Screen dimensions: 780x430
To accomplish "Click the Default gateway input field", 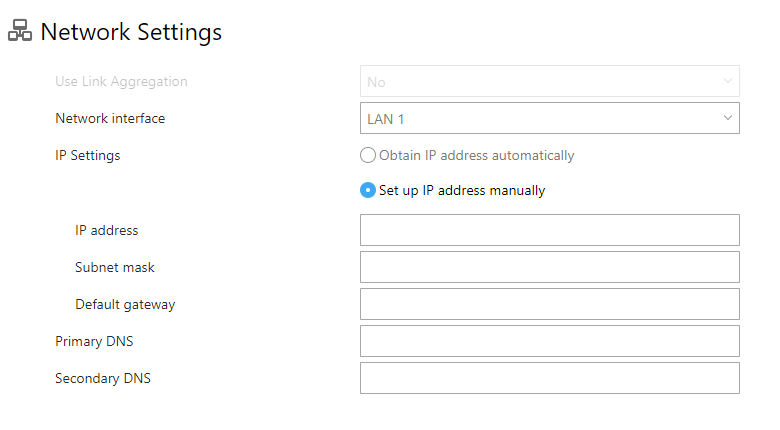I will pos(550,304).
